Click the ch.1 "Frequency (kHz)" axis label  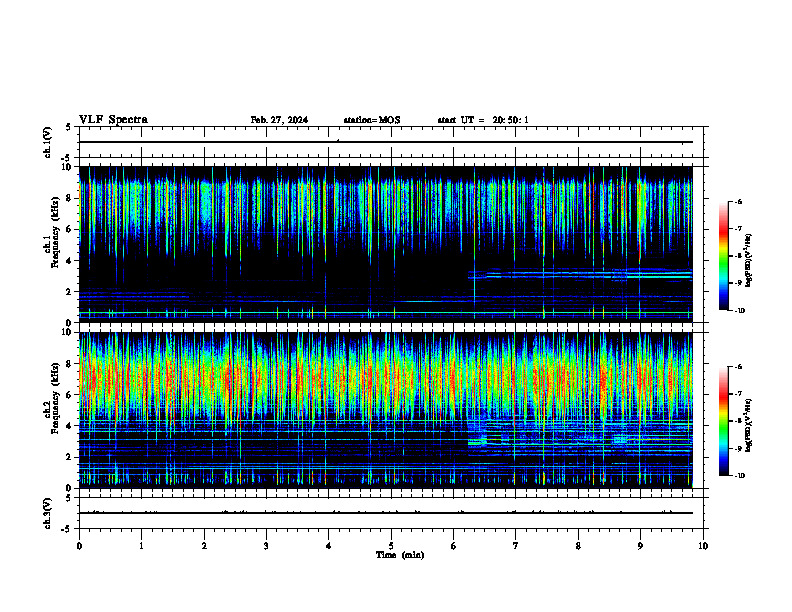click(x=55, y=232)
